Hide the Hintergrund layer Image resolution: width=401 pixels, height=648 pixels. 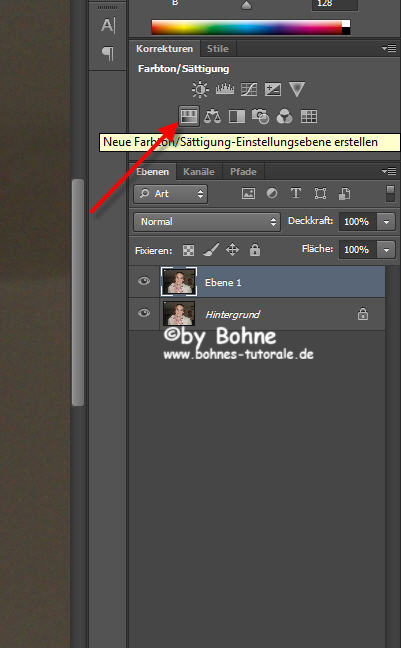tap(144, 313)
